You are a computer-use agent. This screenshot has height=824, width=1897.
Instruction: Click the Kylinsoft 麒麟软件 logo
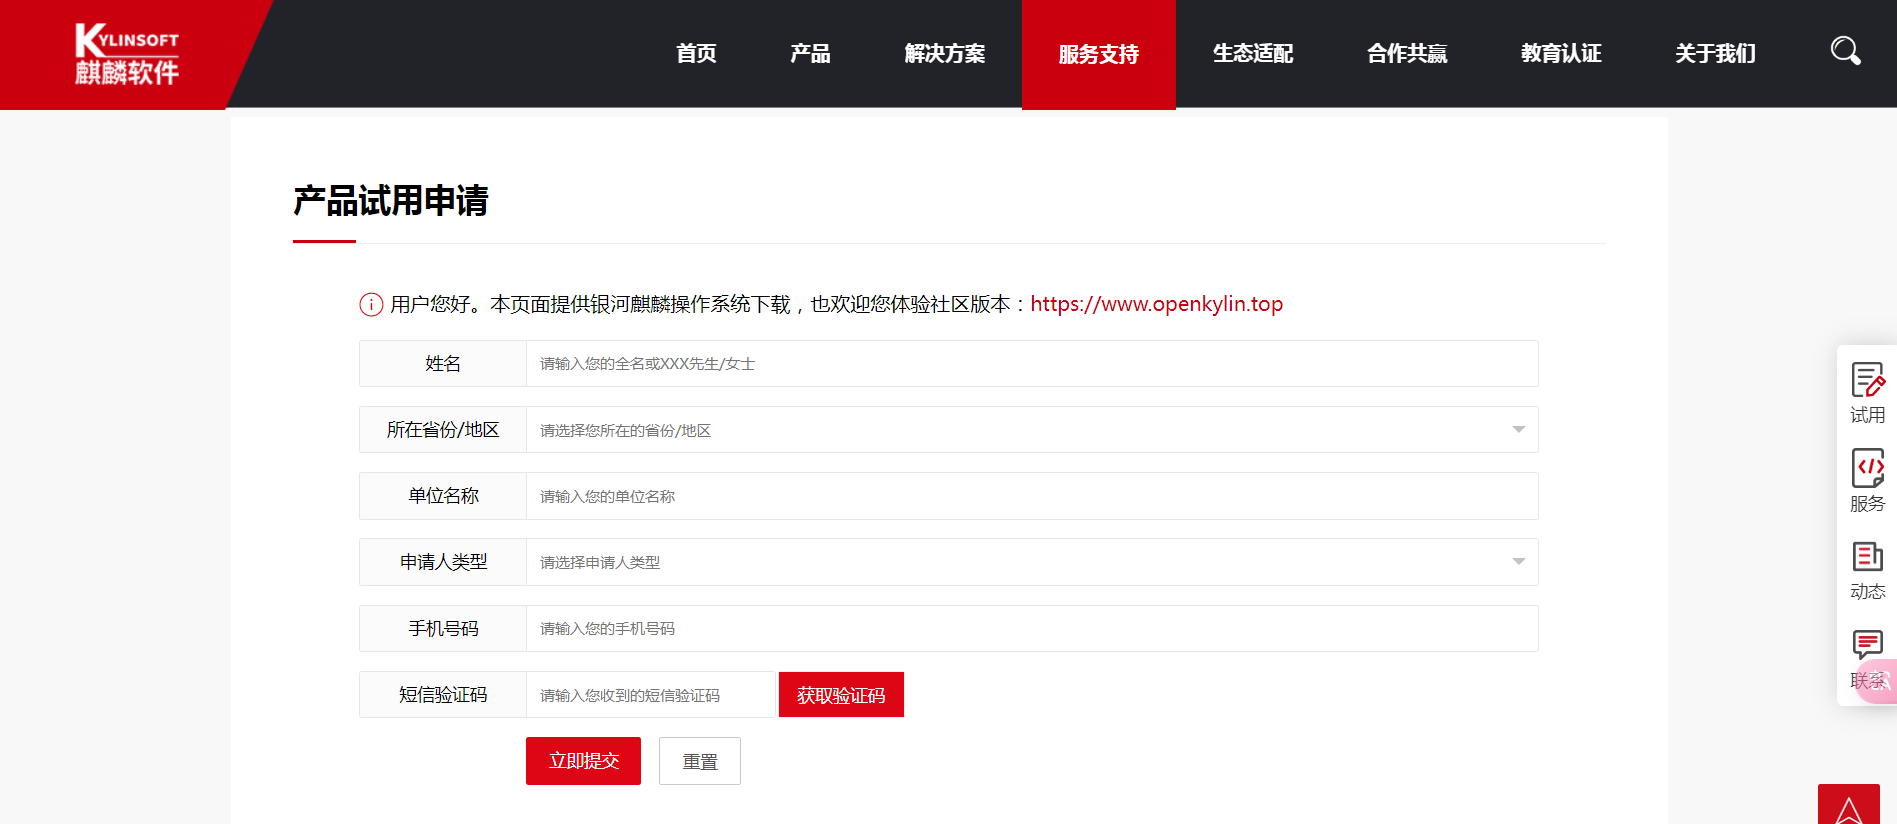point(127,54)
